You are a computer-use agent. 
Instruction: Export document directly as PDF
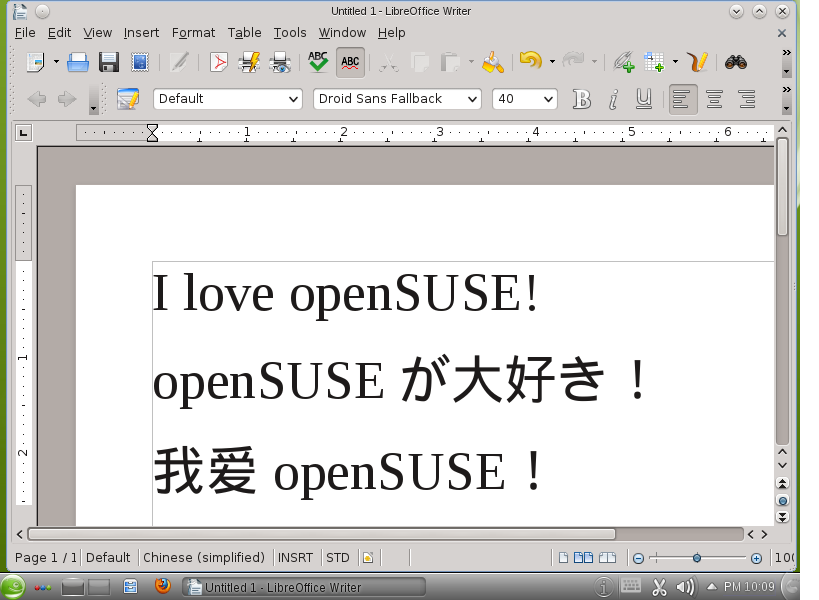[218, 62]
